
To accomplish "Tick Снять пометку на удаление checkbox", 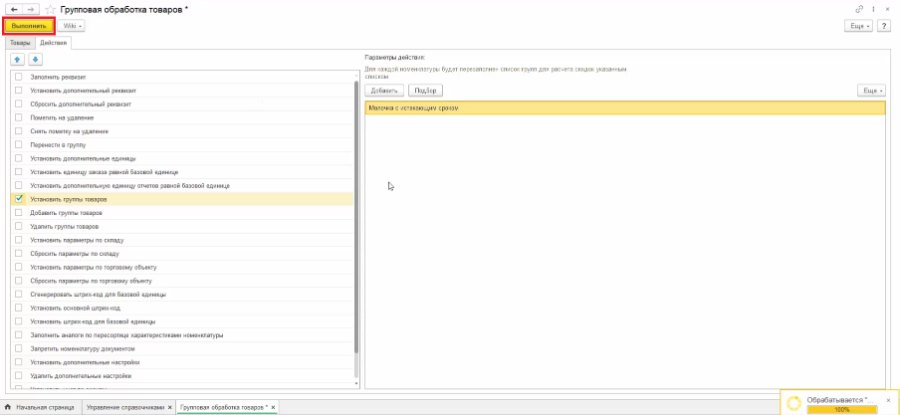I will tap(20, 131).
